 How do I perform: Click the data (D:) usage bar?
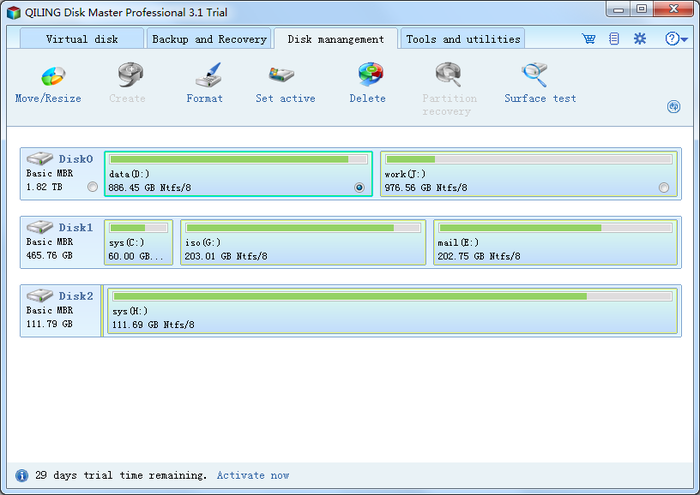pos(238,159)
